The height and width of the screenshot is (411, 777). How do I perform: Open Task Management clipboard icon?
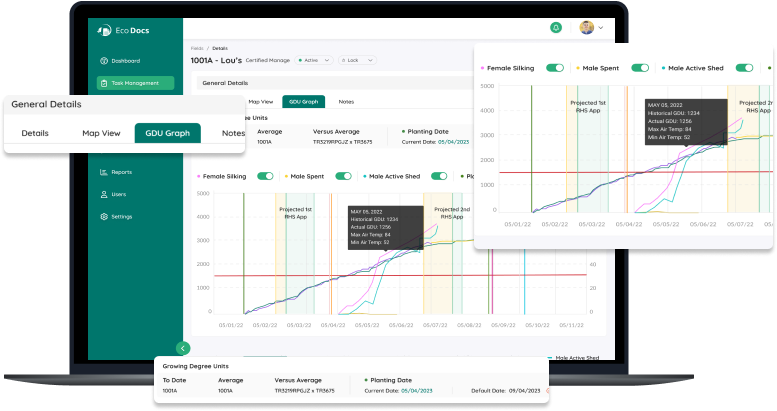(x=104, y=83)
